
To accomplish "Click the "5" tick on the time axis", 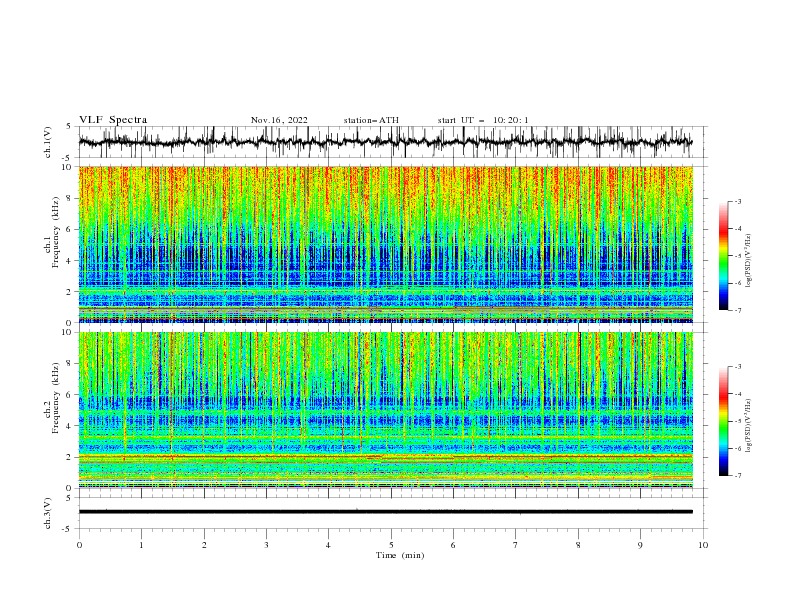I will (391, 545).
